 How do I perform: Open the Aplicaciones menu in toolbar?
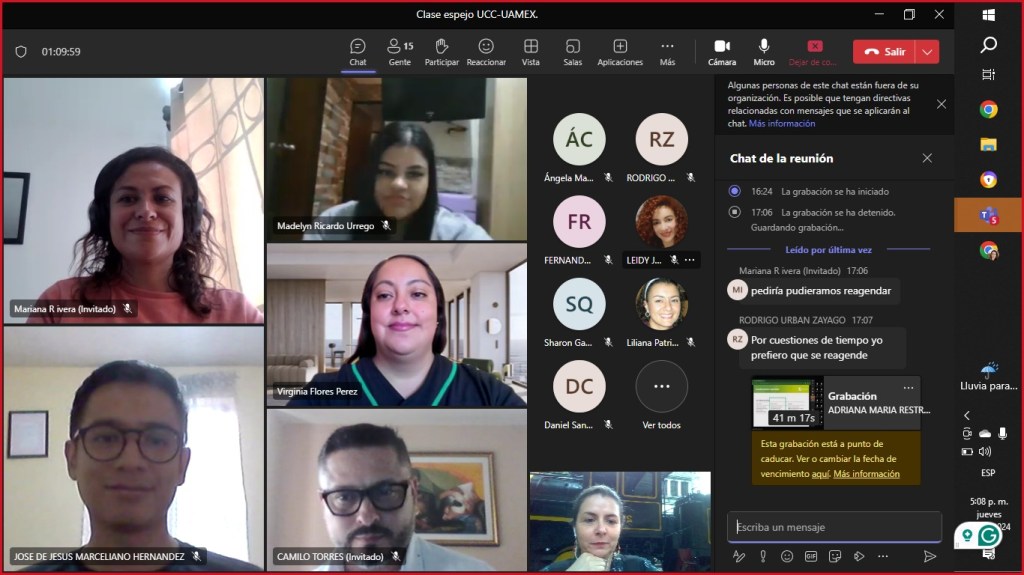point(620,52)
